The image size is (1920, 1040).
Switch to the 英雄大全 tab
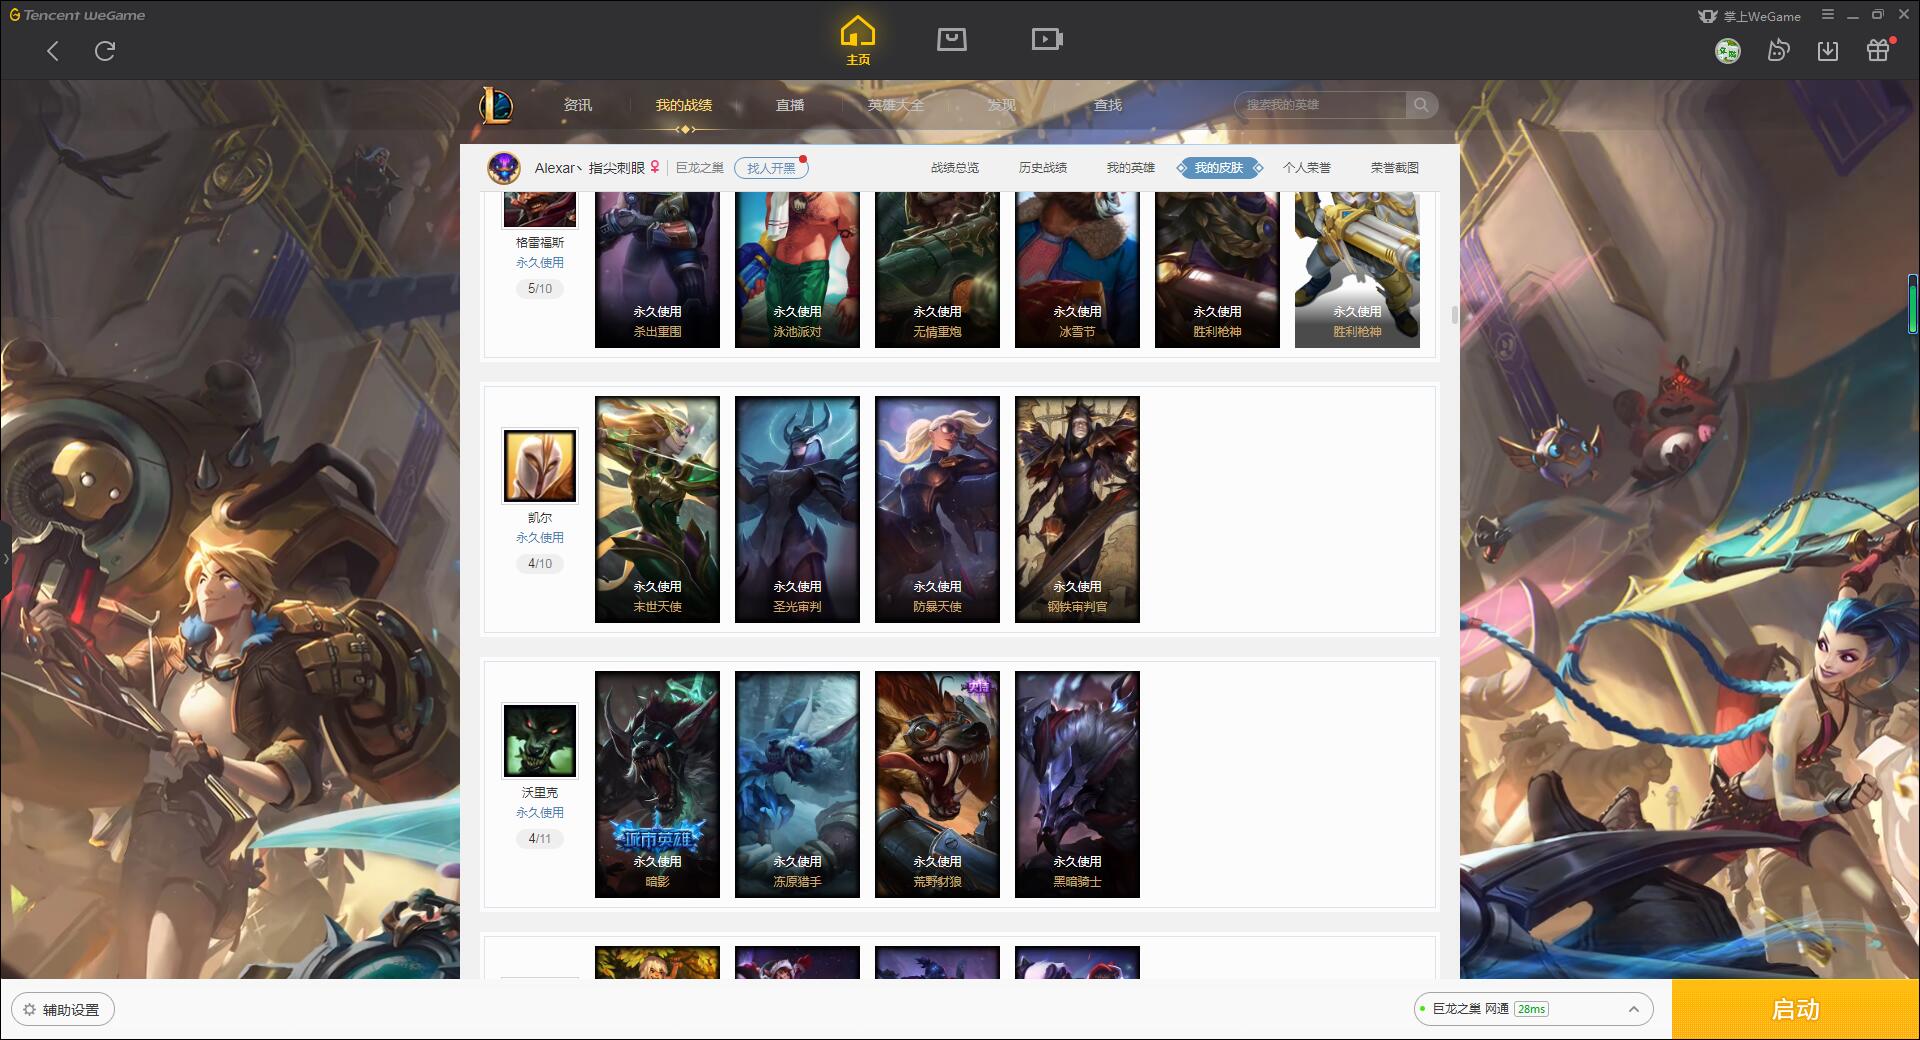[x=896, y=105]
